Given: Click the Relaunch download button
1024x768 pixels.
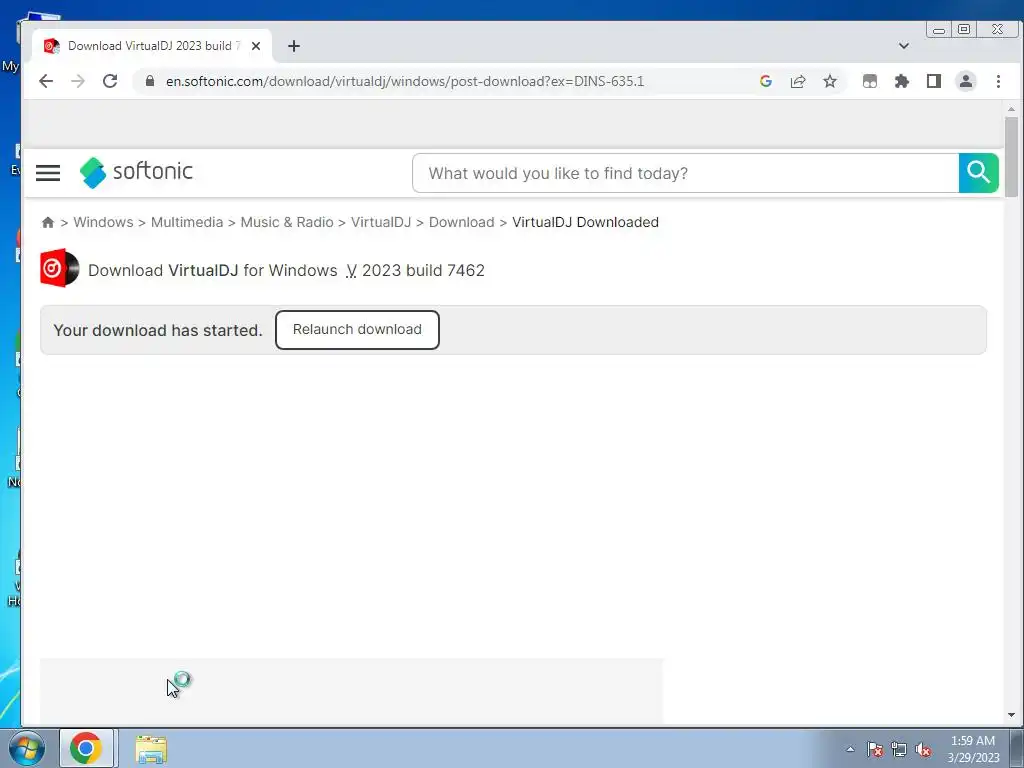Looking at the screenshot, I should (357, 330).
